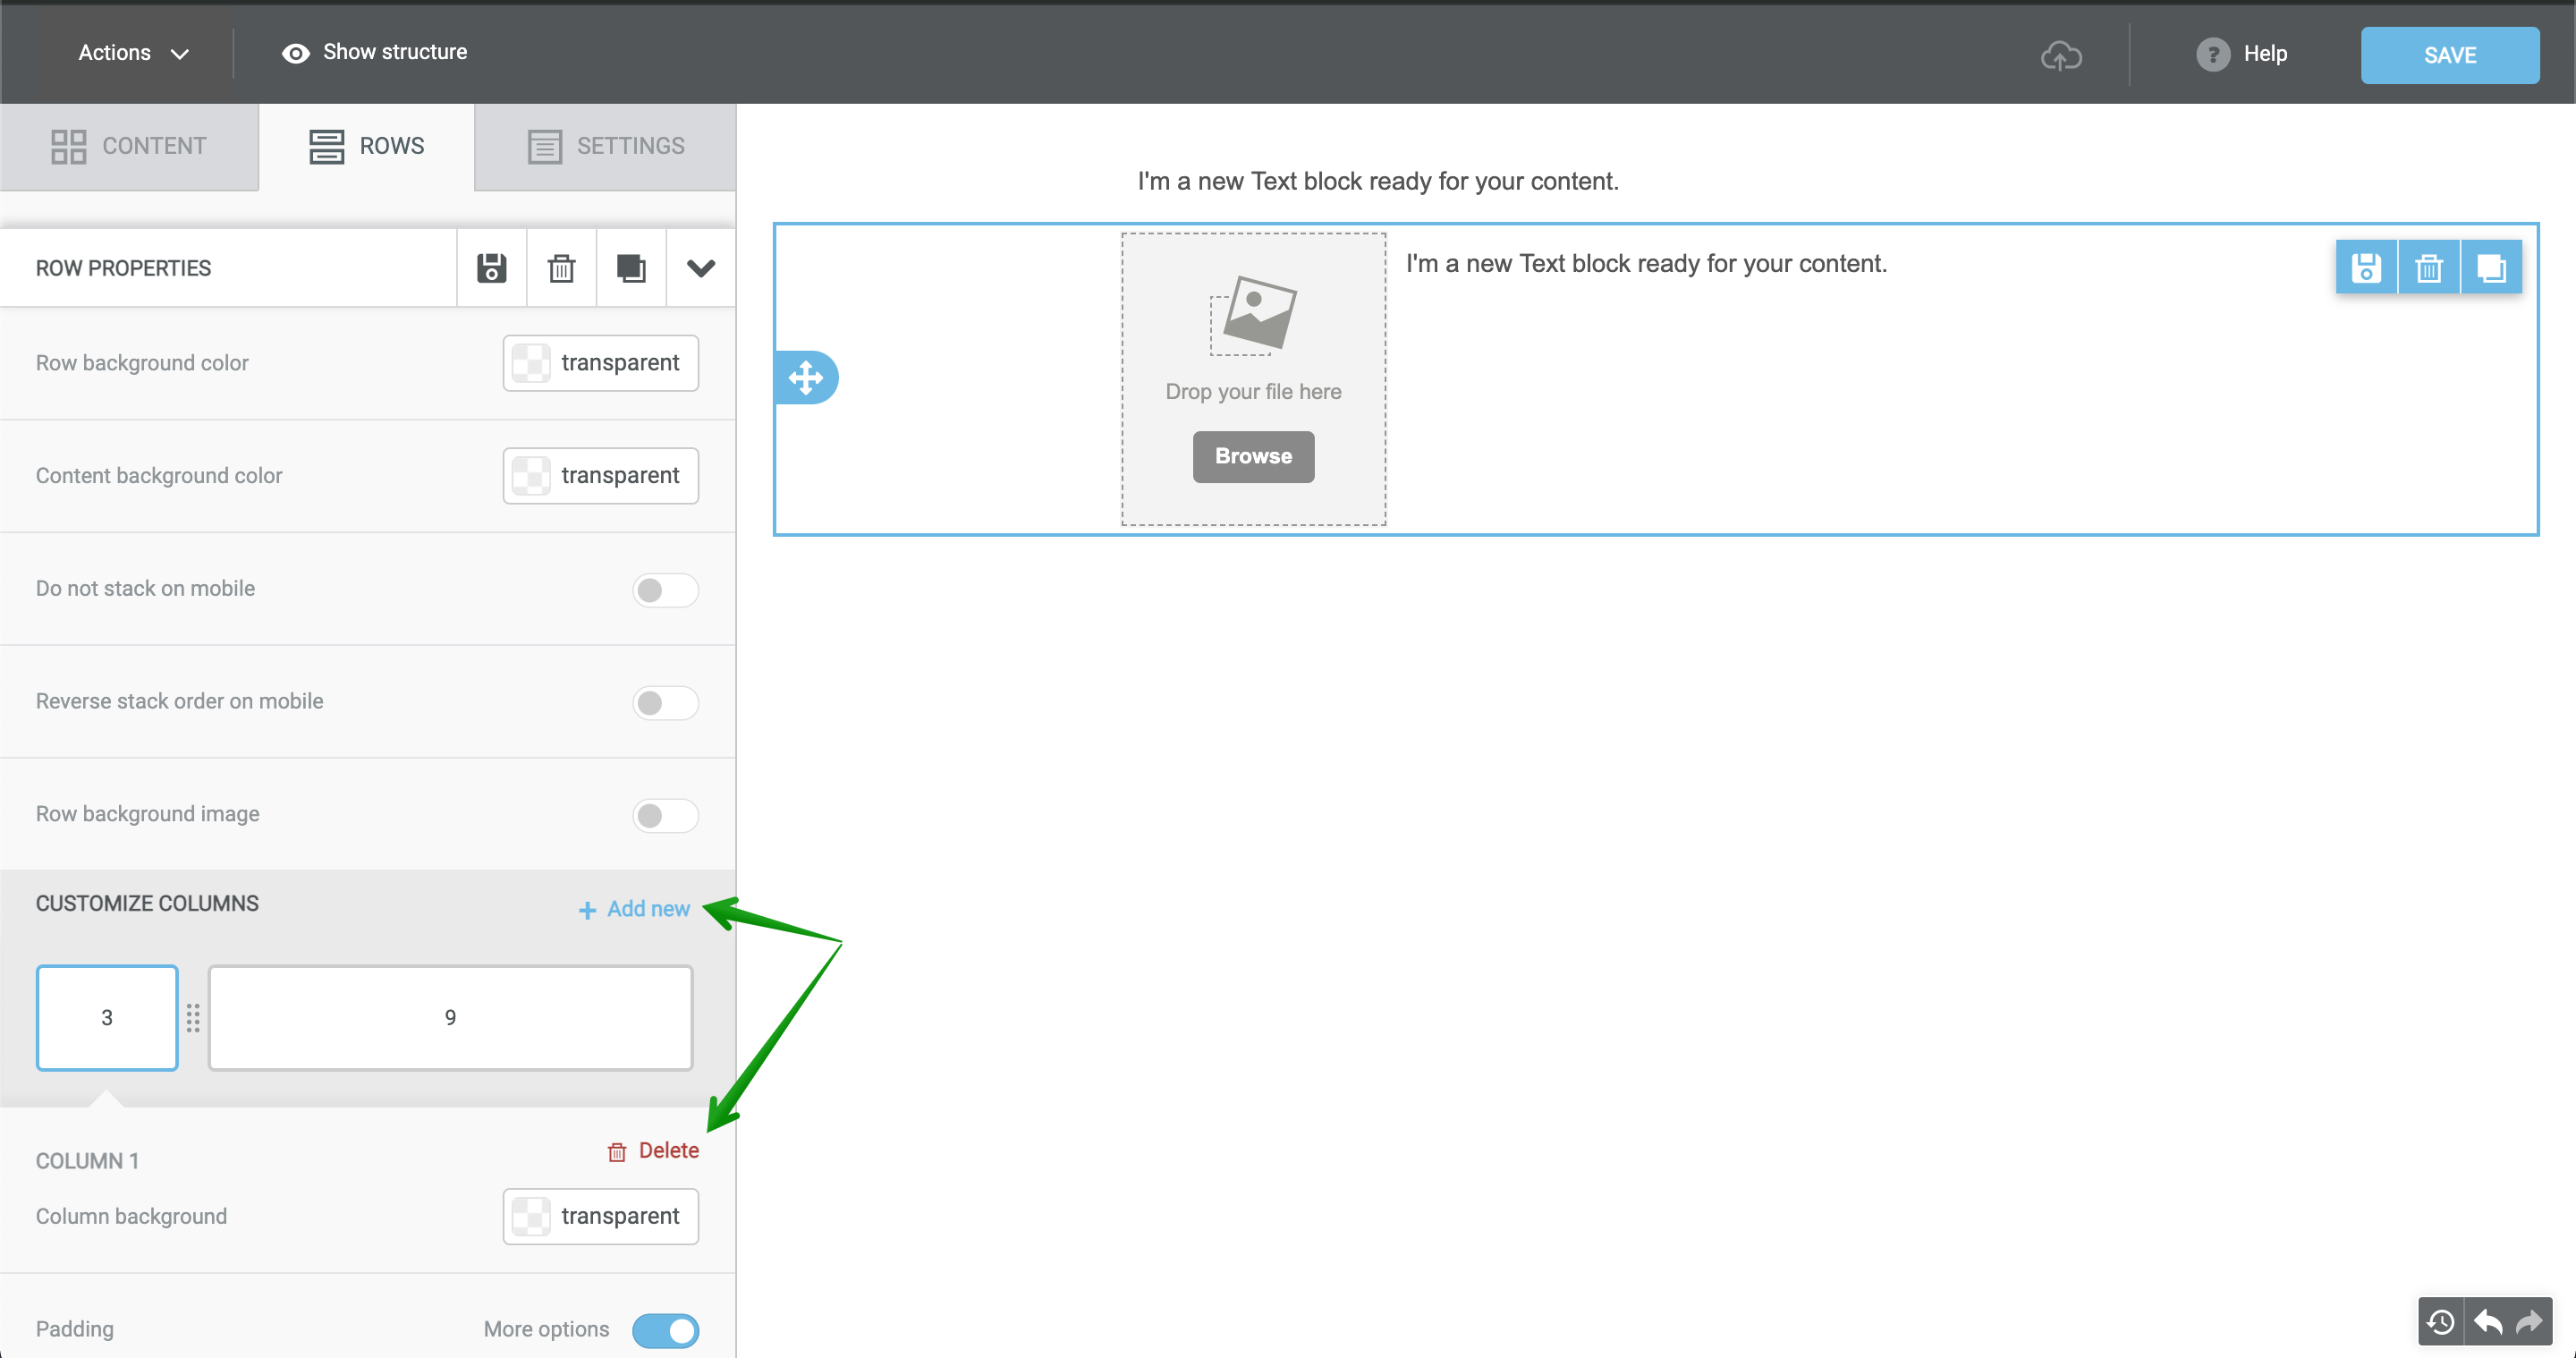Click the duplicate row icon
Screen dimensions: 2576x1358
631,269
